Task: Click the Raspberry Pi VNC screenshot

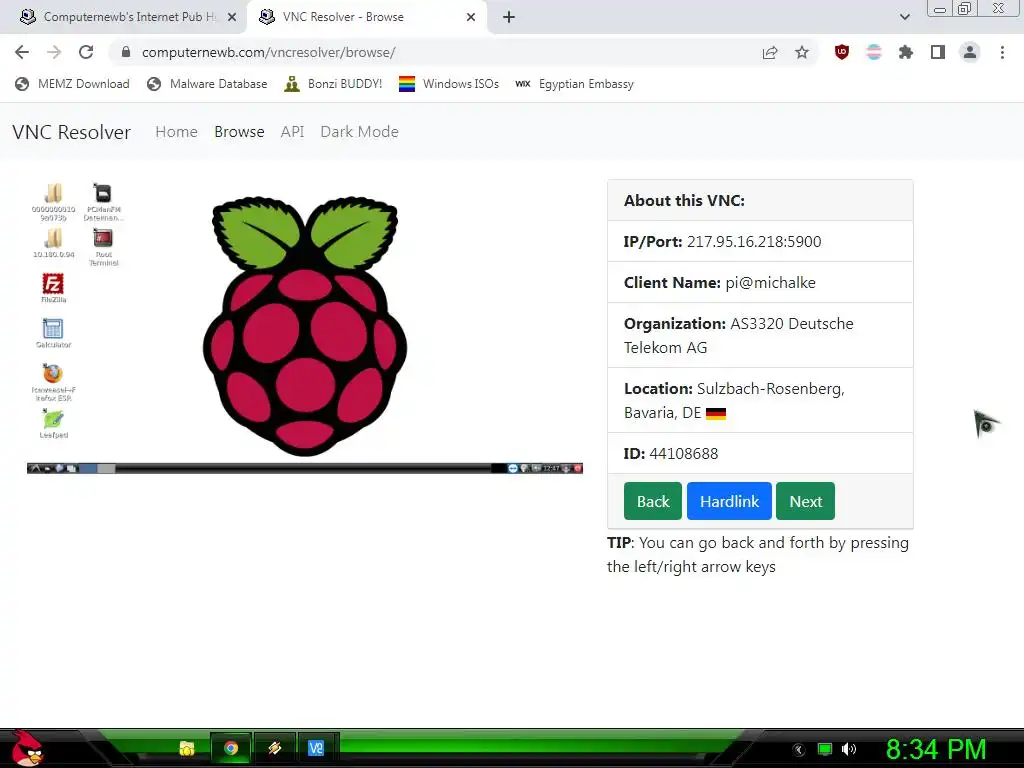Action: click(305, 327)
